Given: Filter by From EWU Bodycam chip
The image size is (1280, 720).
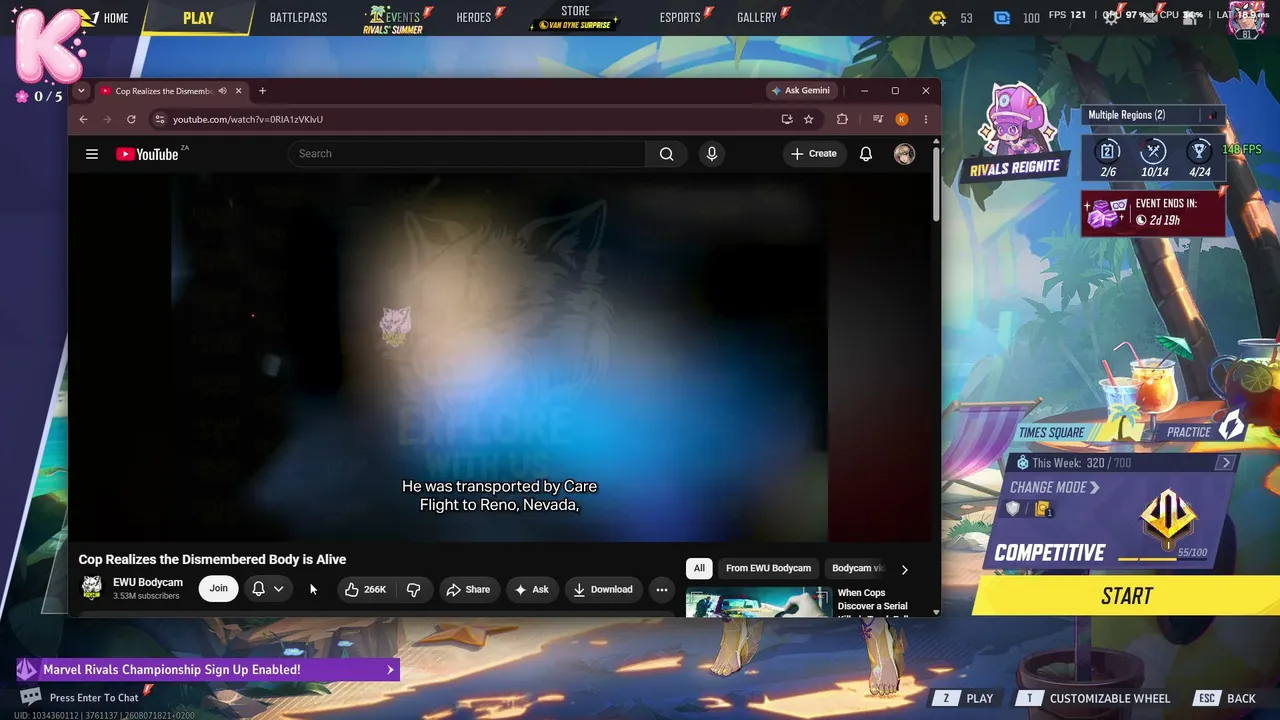Looking at the screenshot, I should [768, 568].
